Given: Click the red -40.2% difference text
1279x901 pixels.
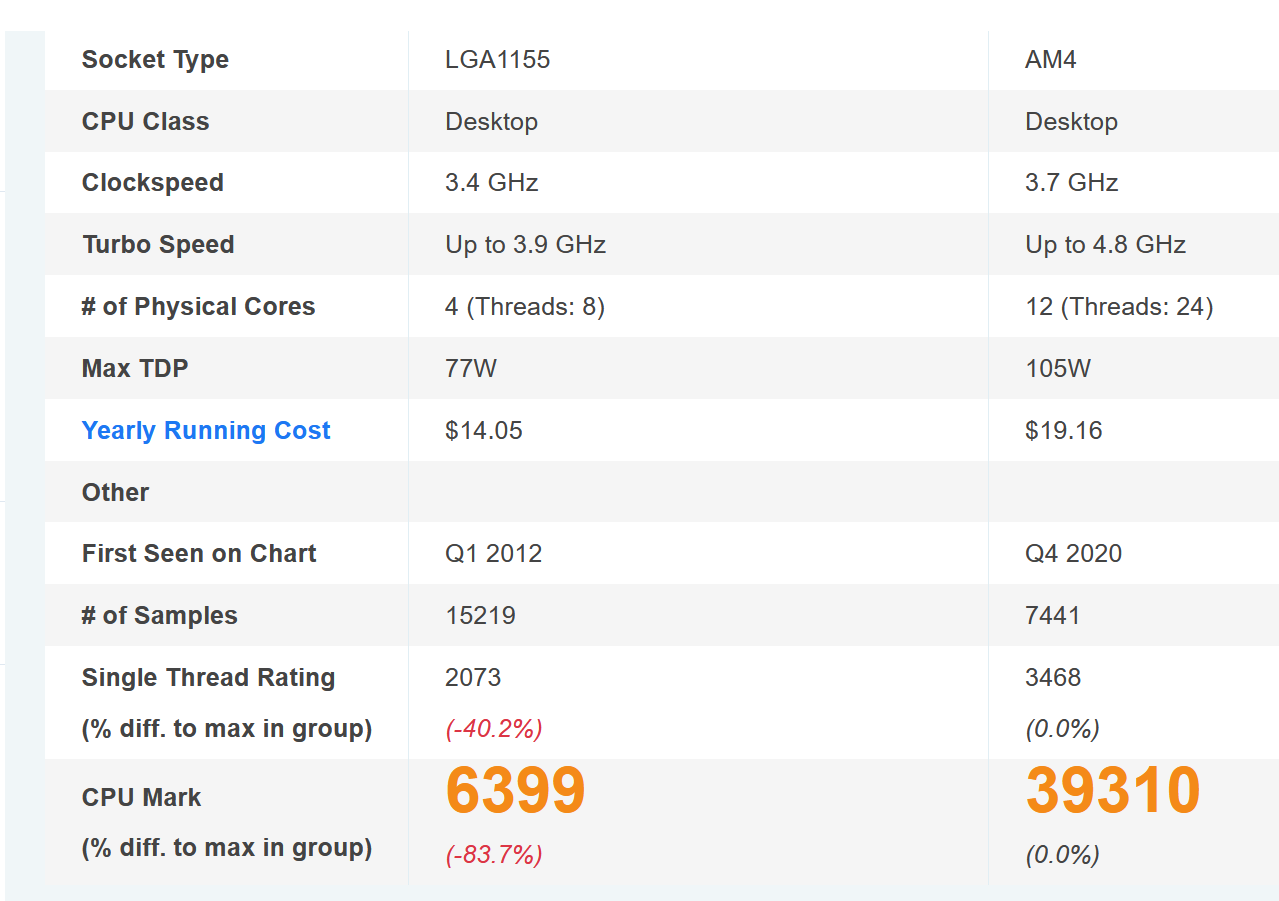Looking at the screenshot, I should pos(494,729).
